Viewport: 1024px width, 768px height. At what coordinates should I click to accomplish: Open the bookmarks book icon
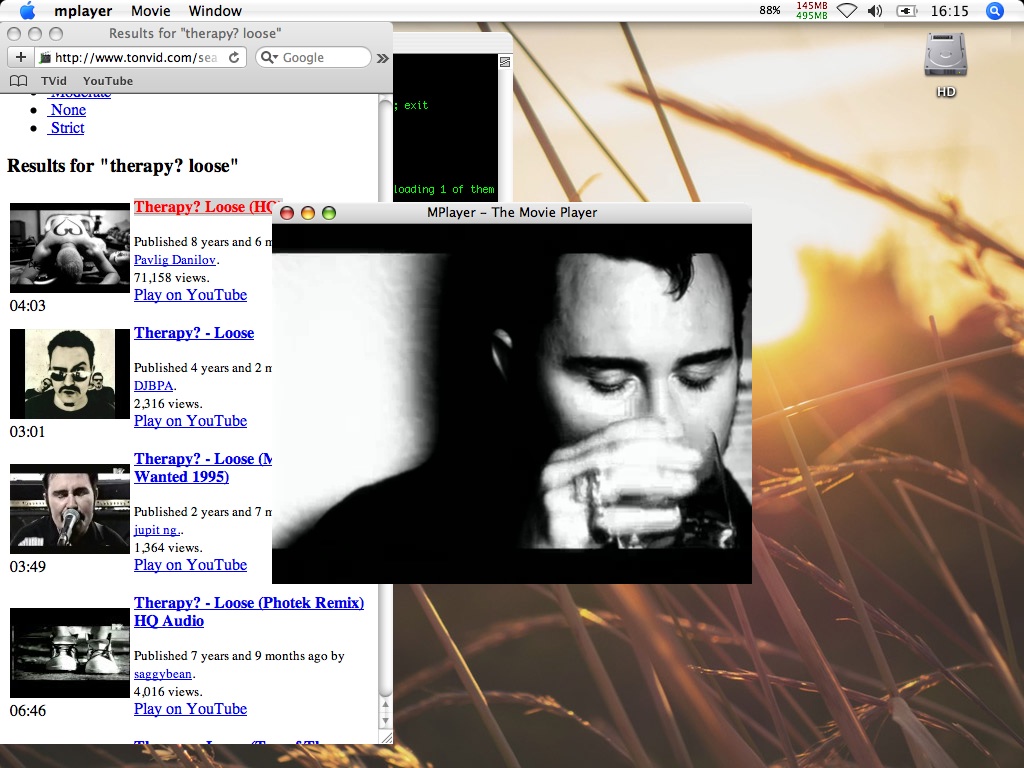[19, 81]
